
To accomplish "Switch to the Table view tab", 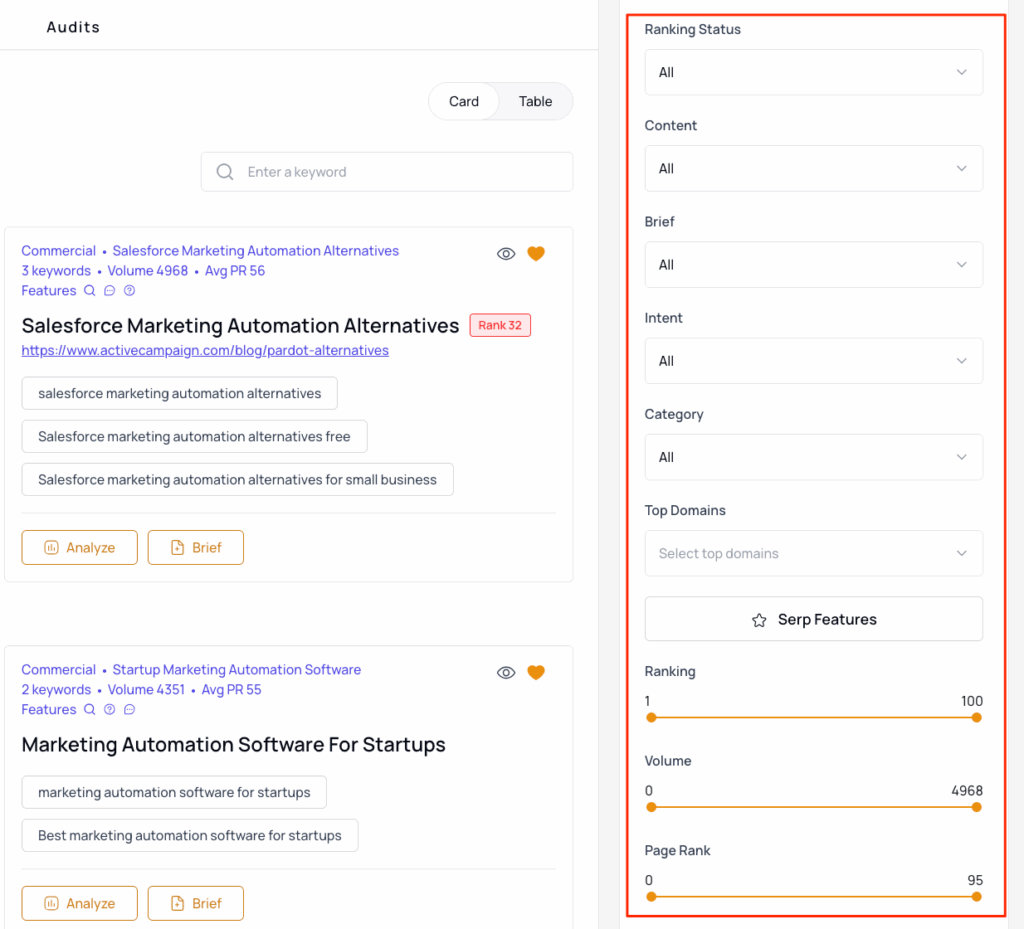I will coord(535,101).
